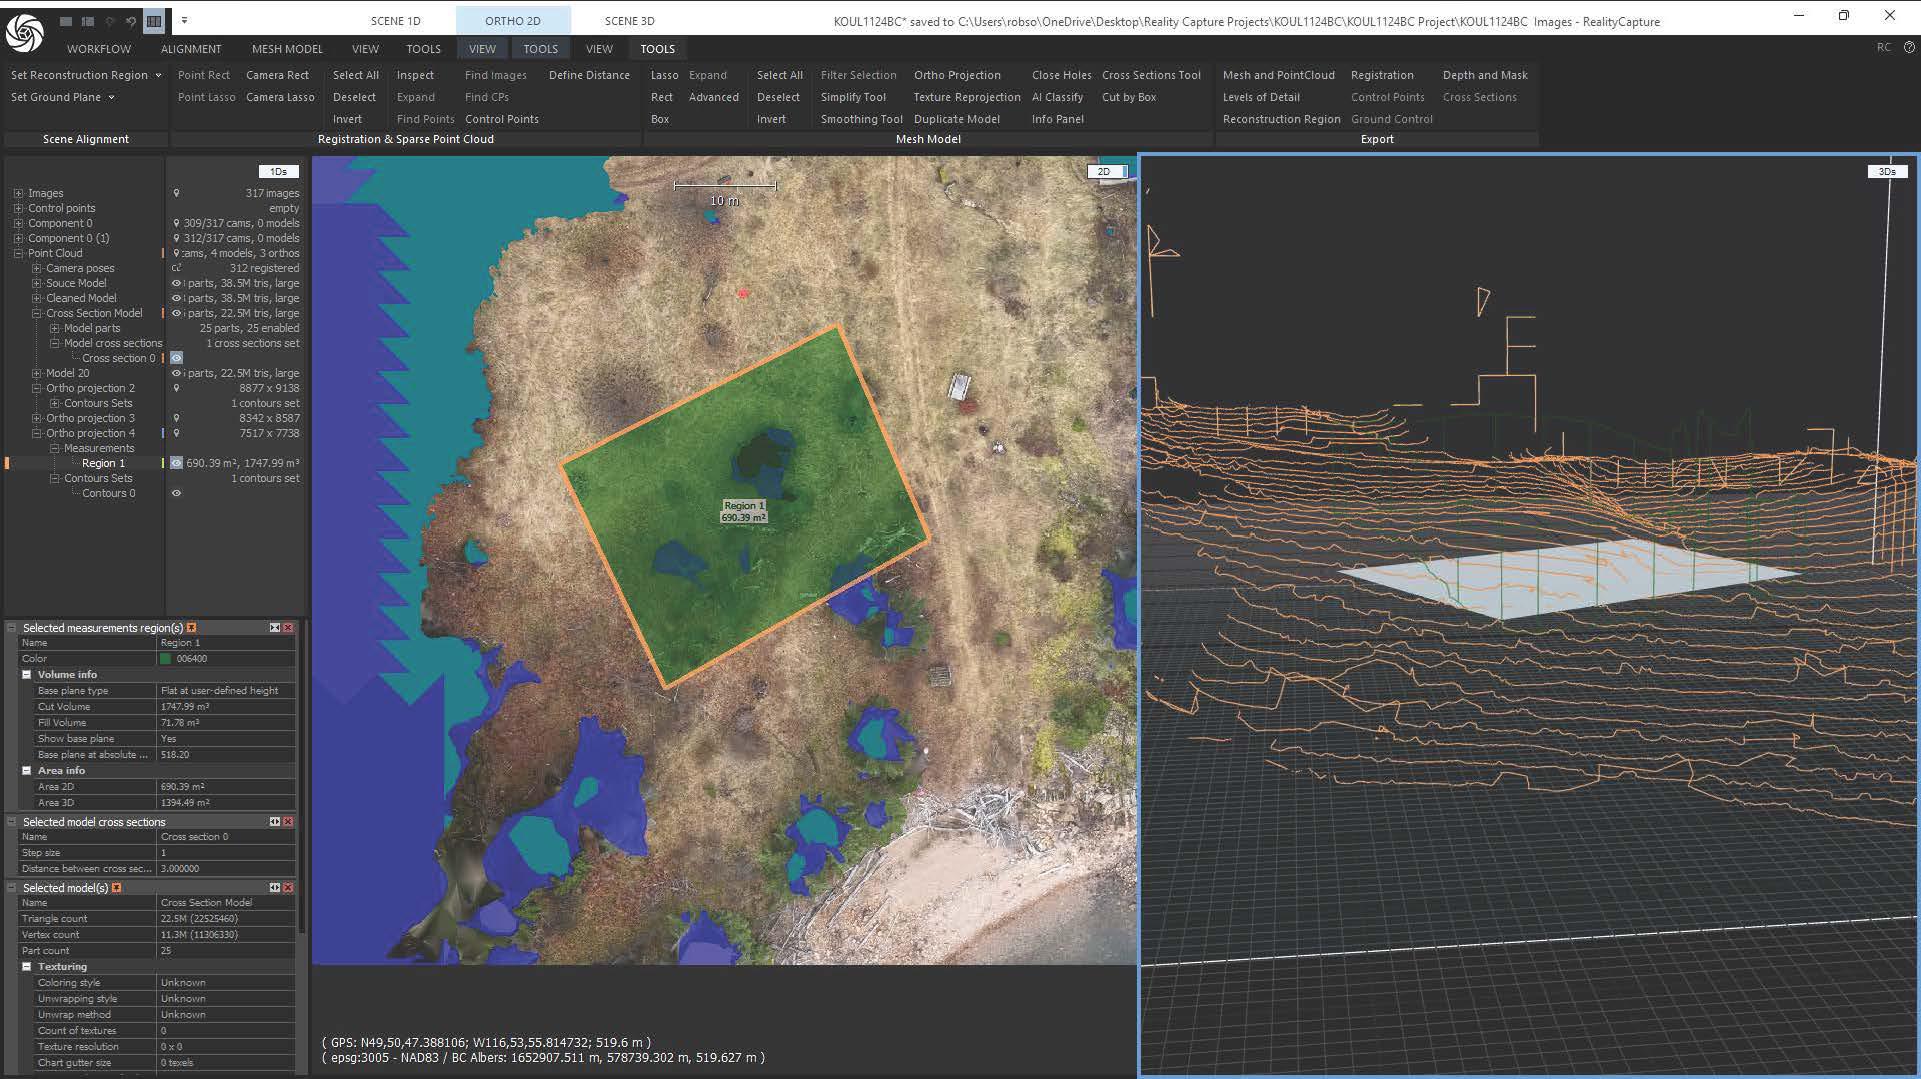Viewport: 1921px width, 1079px height.
Task: Open the Set Reconstruction Region dropdown
Action: 158,76
